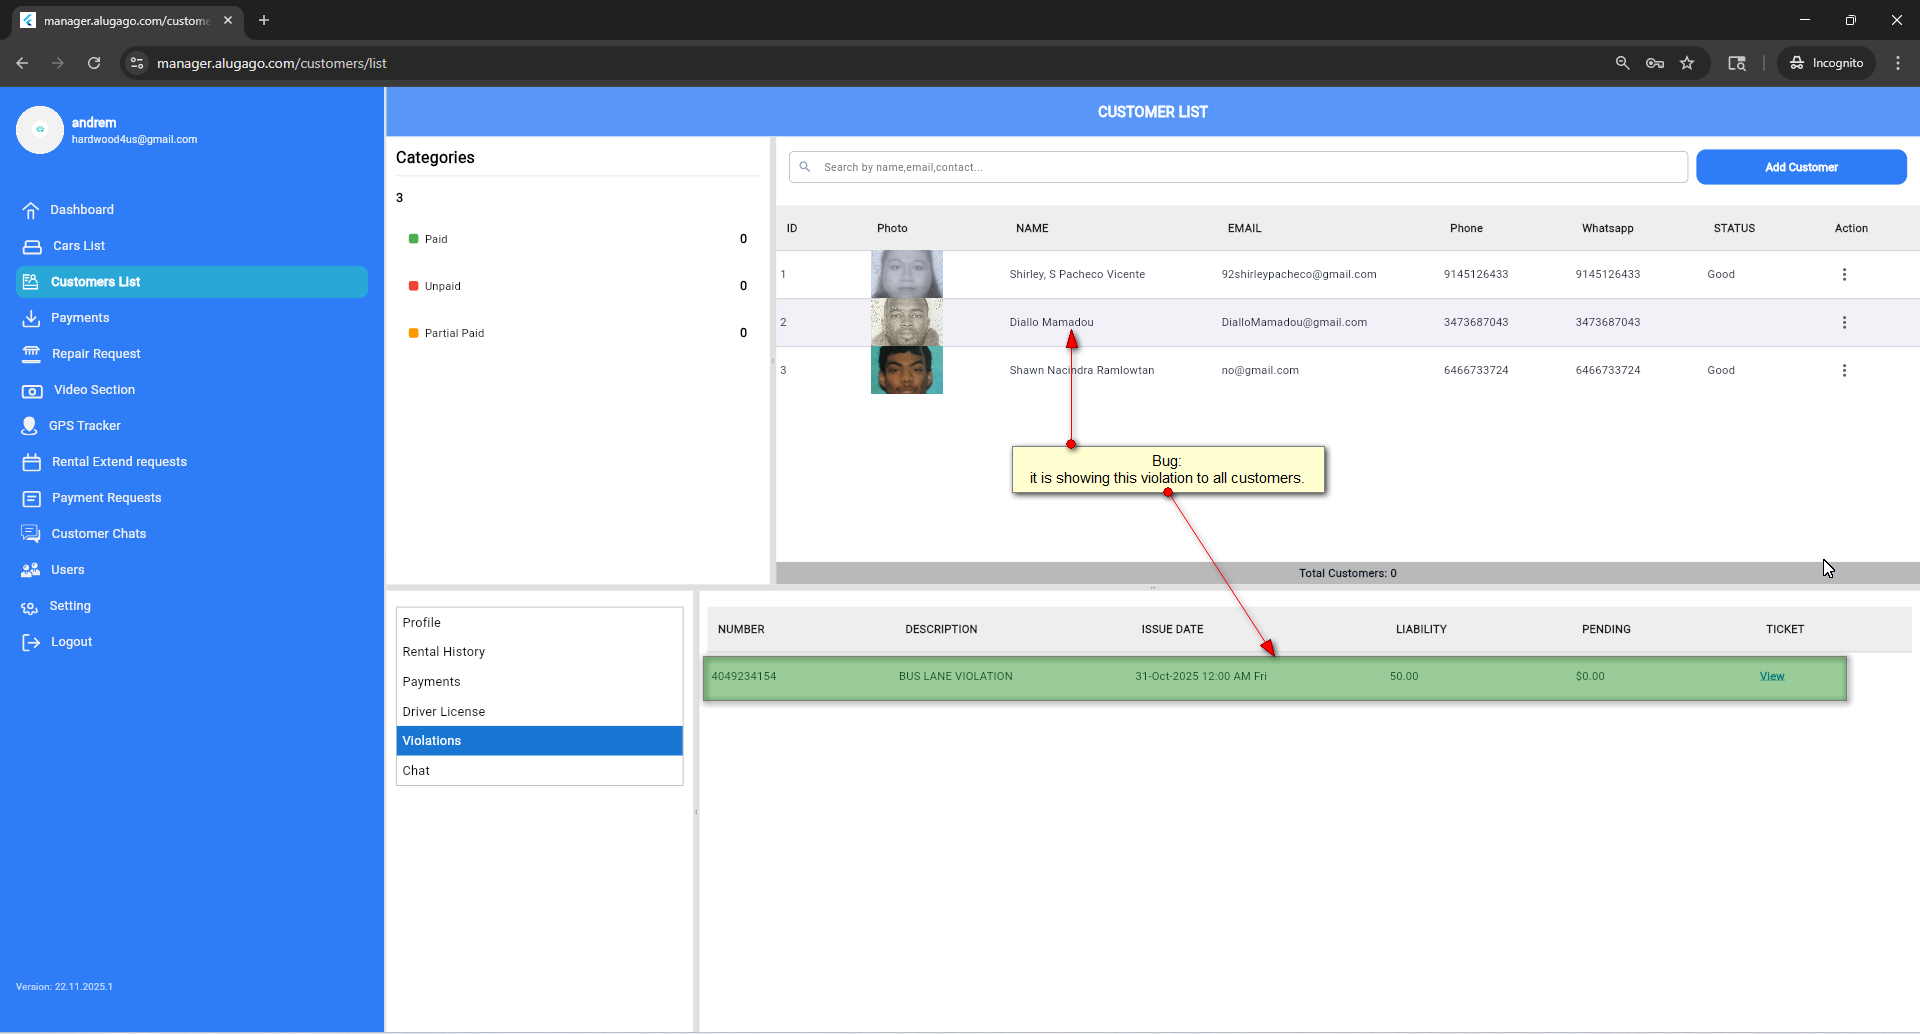Click the Add Customer button
The height and width of the screenshot is (1034, 1920).
pos(1800,167)
